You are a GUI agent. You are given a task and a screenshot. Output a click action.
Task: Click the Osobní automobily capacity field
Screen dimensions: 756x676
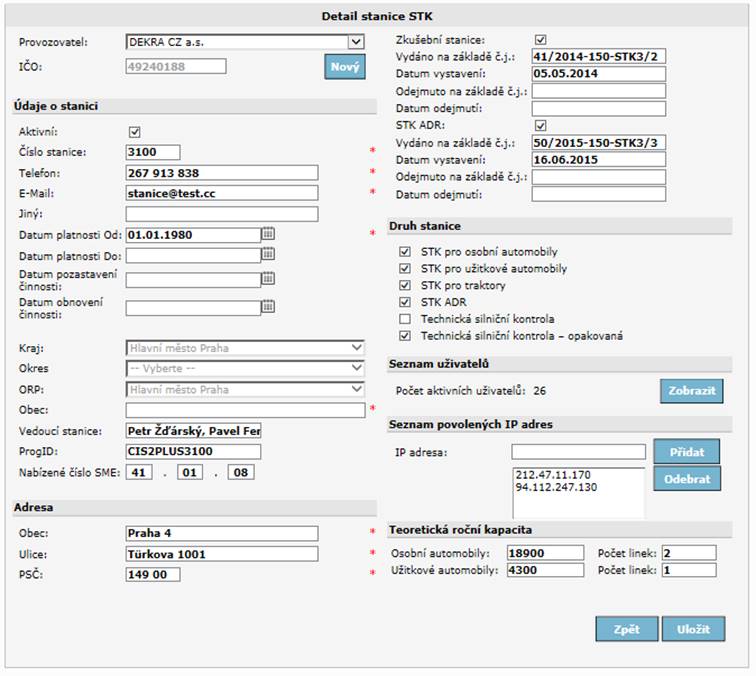[x=545, y=553]
